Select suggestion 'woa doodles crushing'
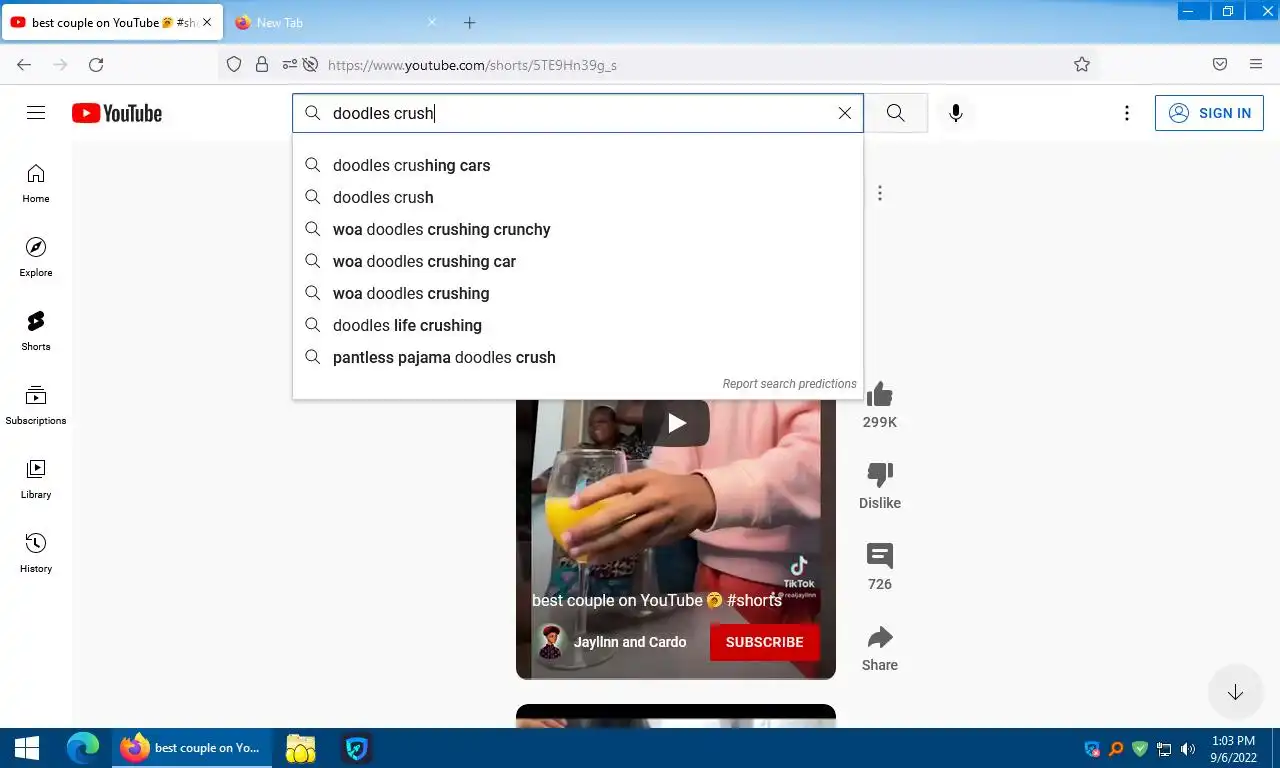Screen dimensions: 1280x768 [578, 293]
